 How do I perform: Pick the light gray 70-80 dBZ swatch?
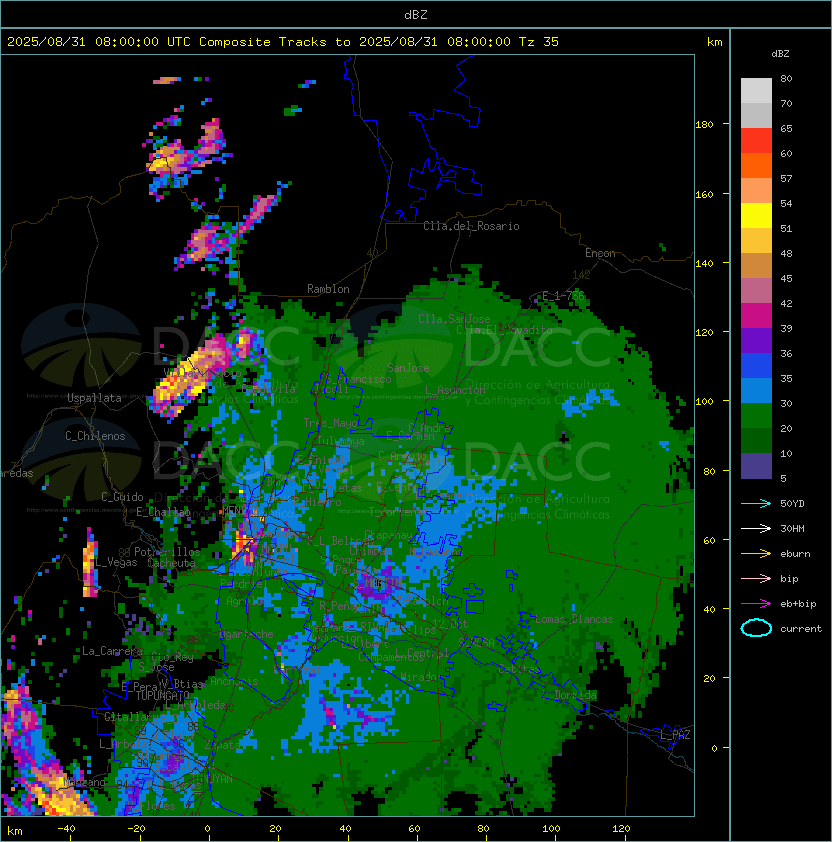point(756,91)
